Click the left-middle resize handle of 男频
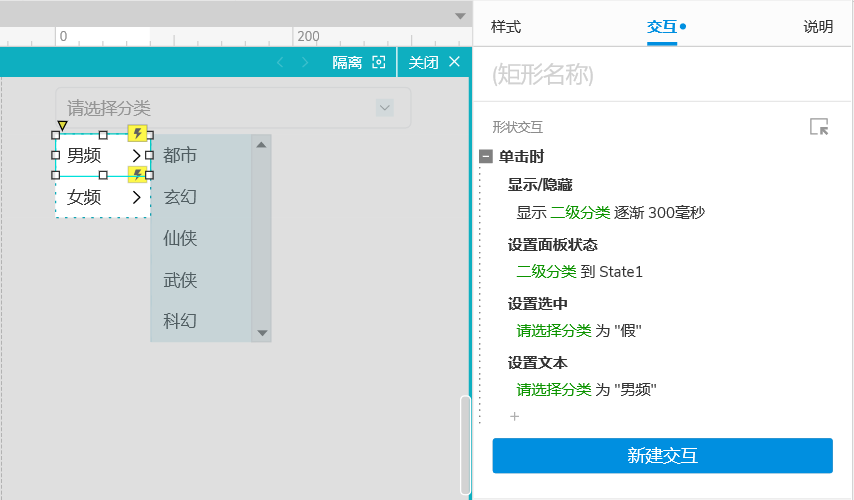This screenshot has width=854, height=500. (x=55, y=155)
